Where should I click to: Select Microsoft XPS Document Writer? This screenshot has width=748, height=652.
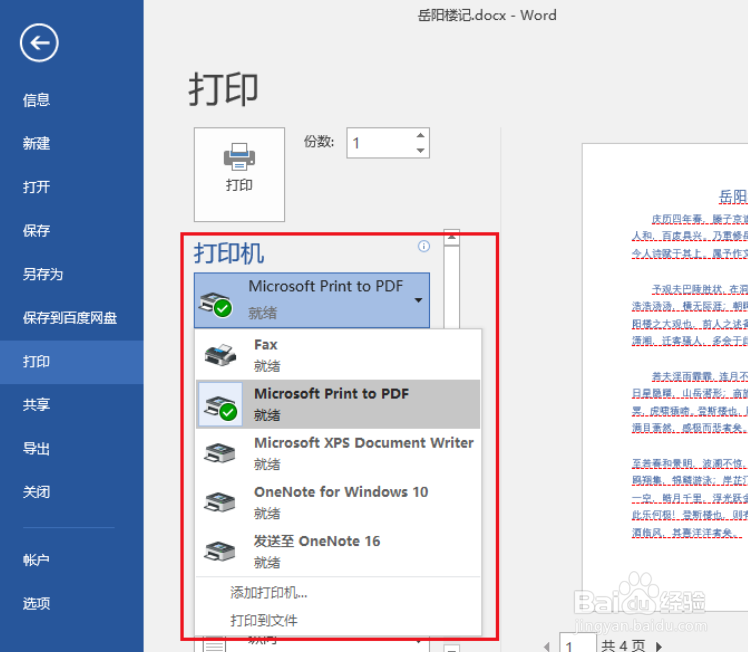[x=338, y=453]
